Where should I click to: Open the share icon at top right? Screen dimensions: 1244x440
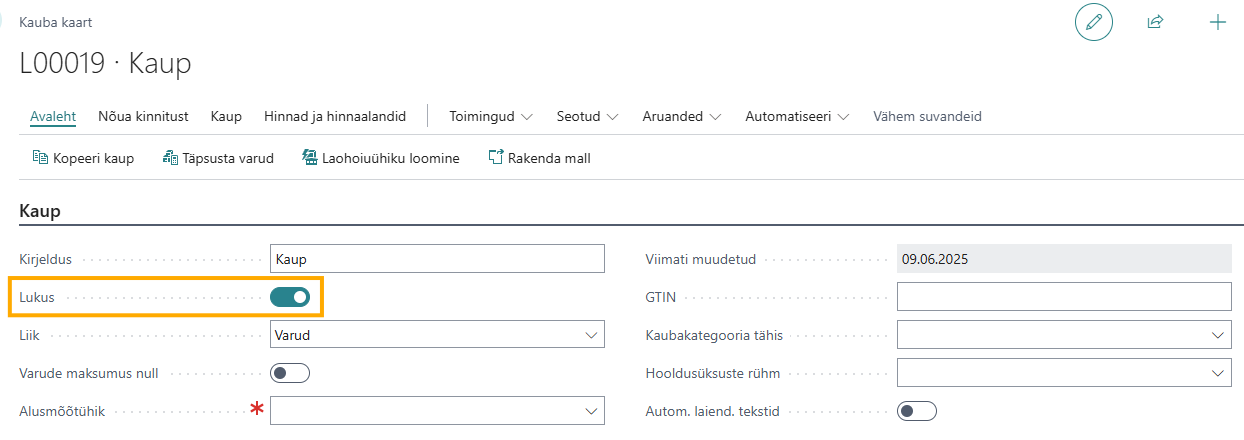[x=1156, y=22]
